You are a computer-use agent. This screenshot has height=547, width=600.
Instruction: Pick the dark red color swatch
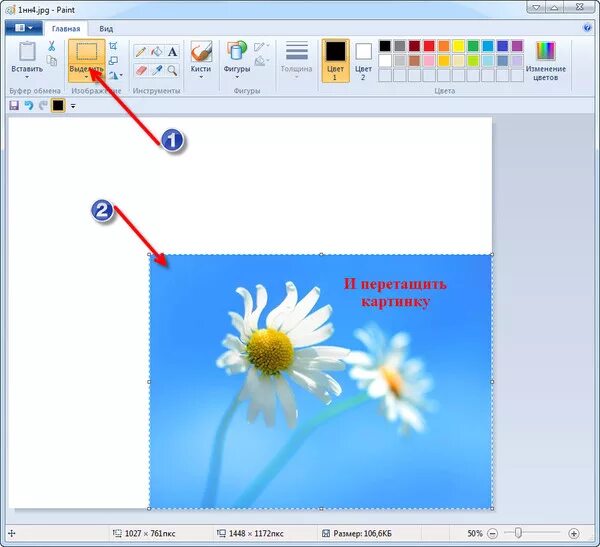(414, 46)
